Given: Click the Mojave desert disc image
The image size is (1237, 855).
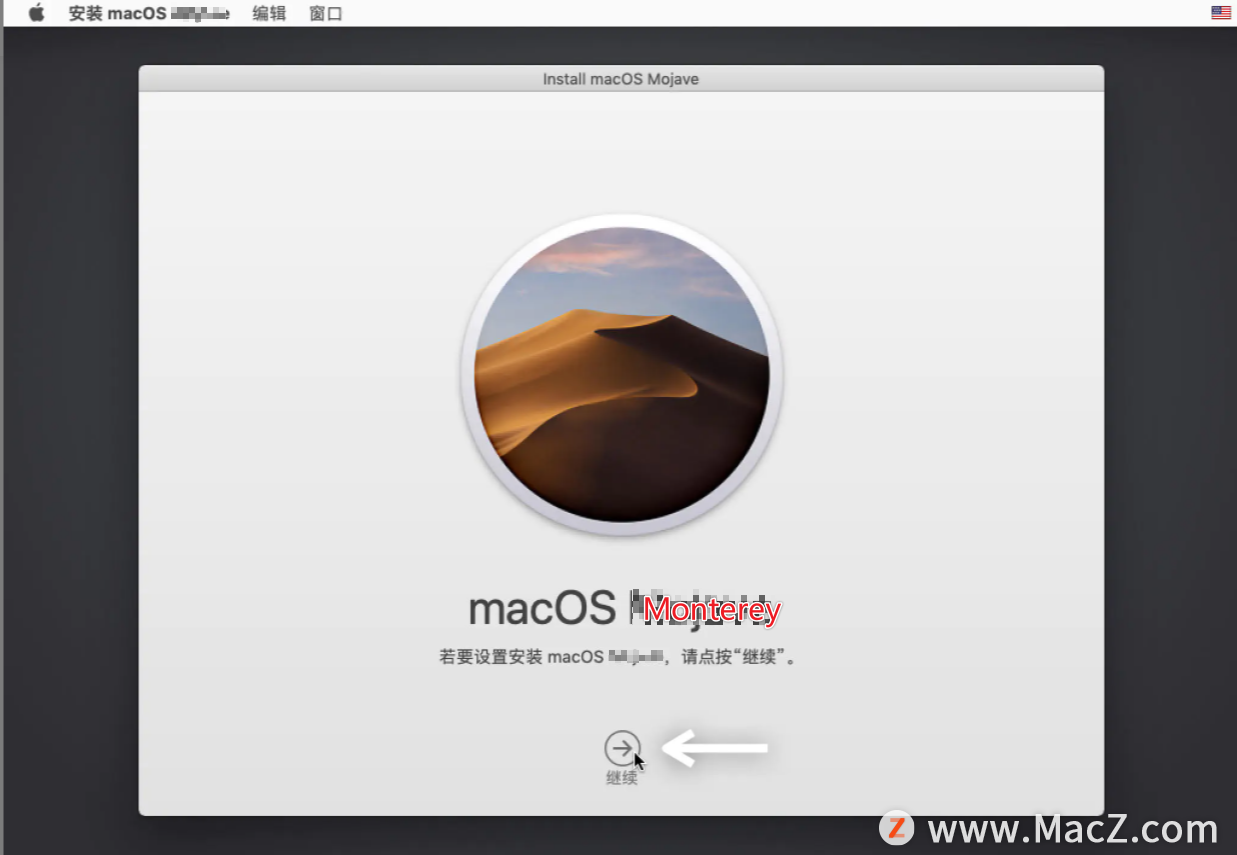Looking at the screenshot, I should [x=622, y=375].
